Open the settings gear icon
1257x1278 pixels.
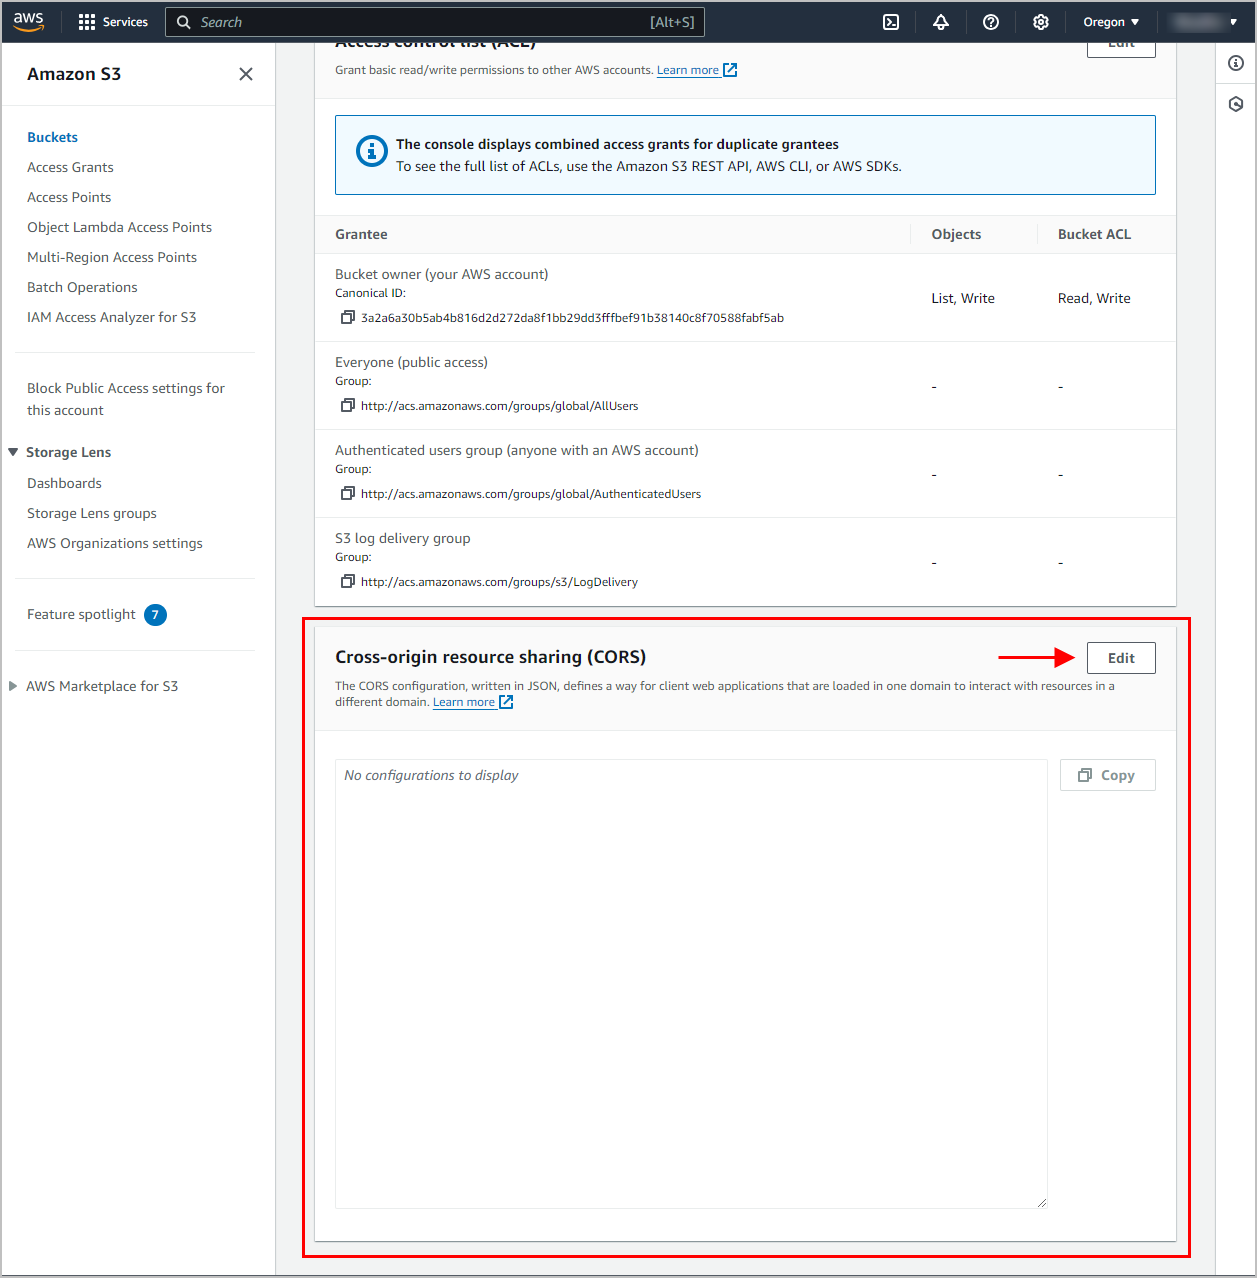coord(1041,22)
